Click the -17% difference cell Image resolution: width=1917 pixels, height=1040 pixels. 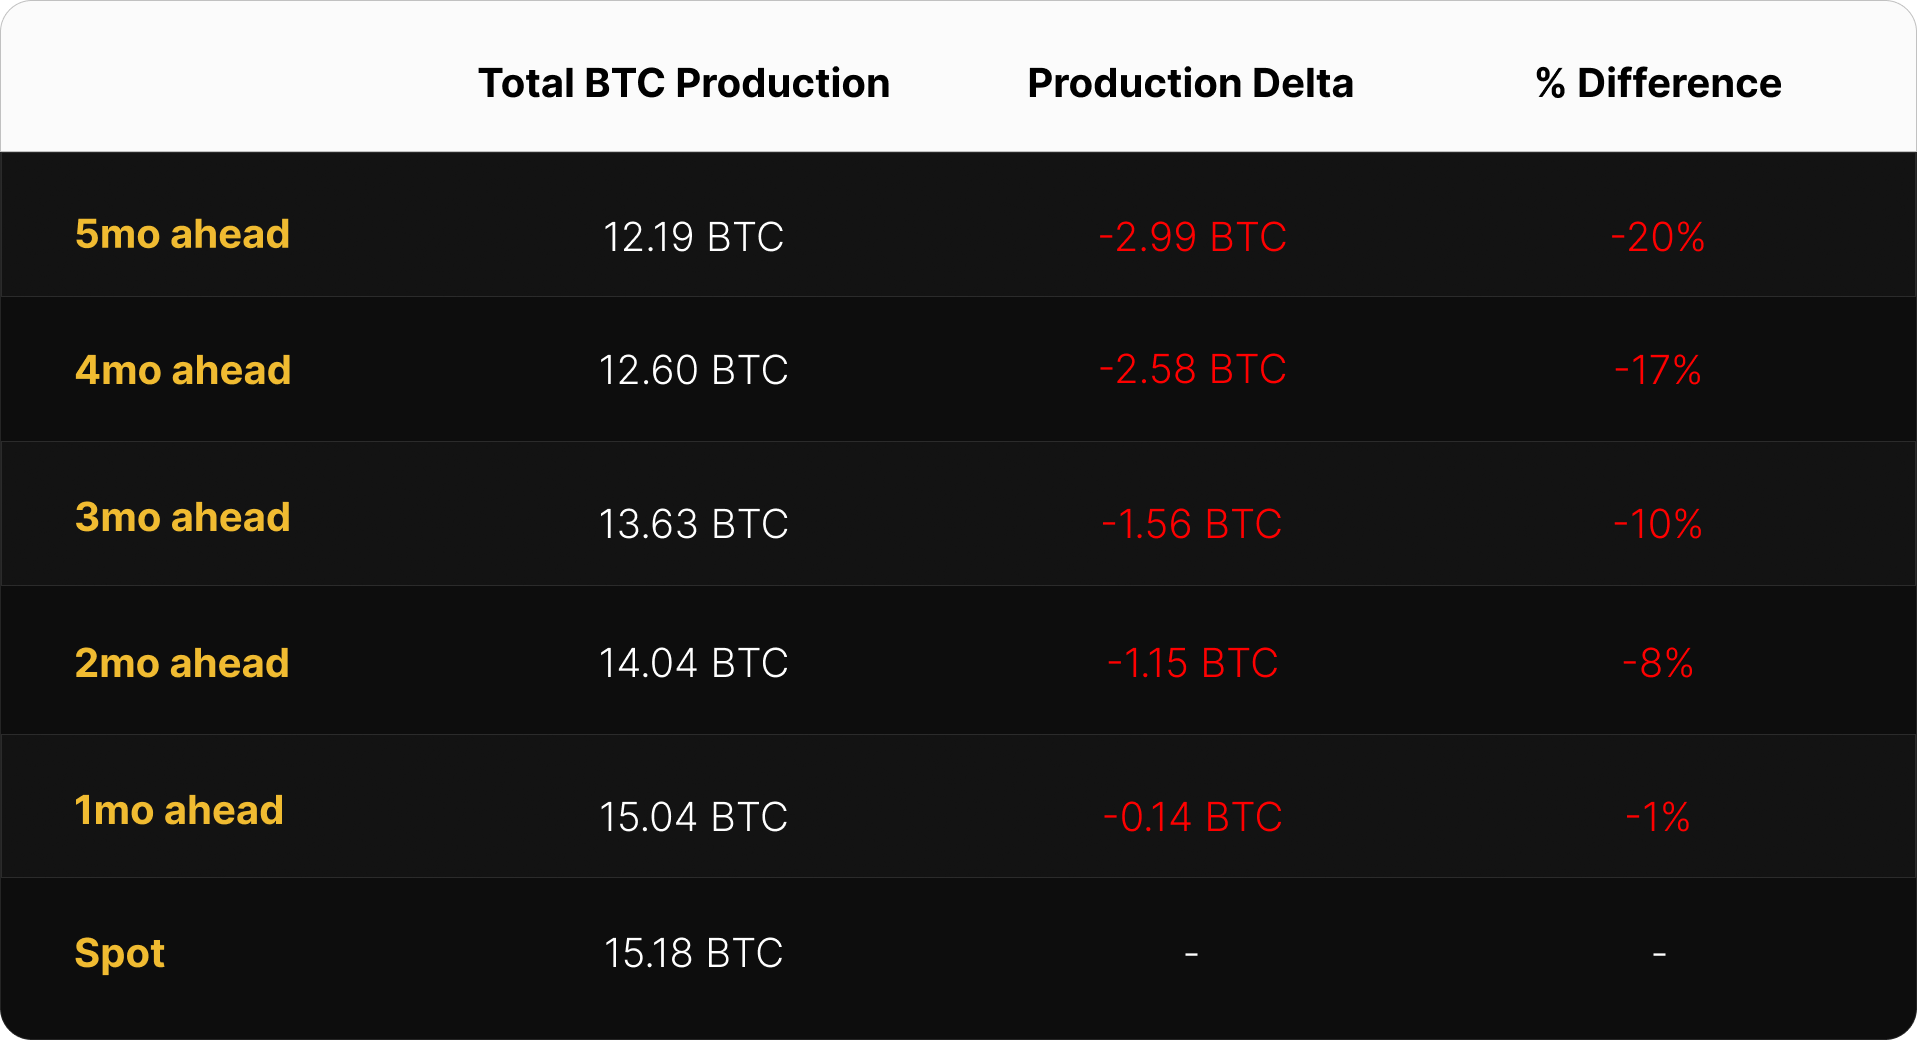coord(1658,370)
